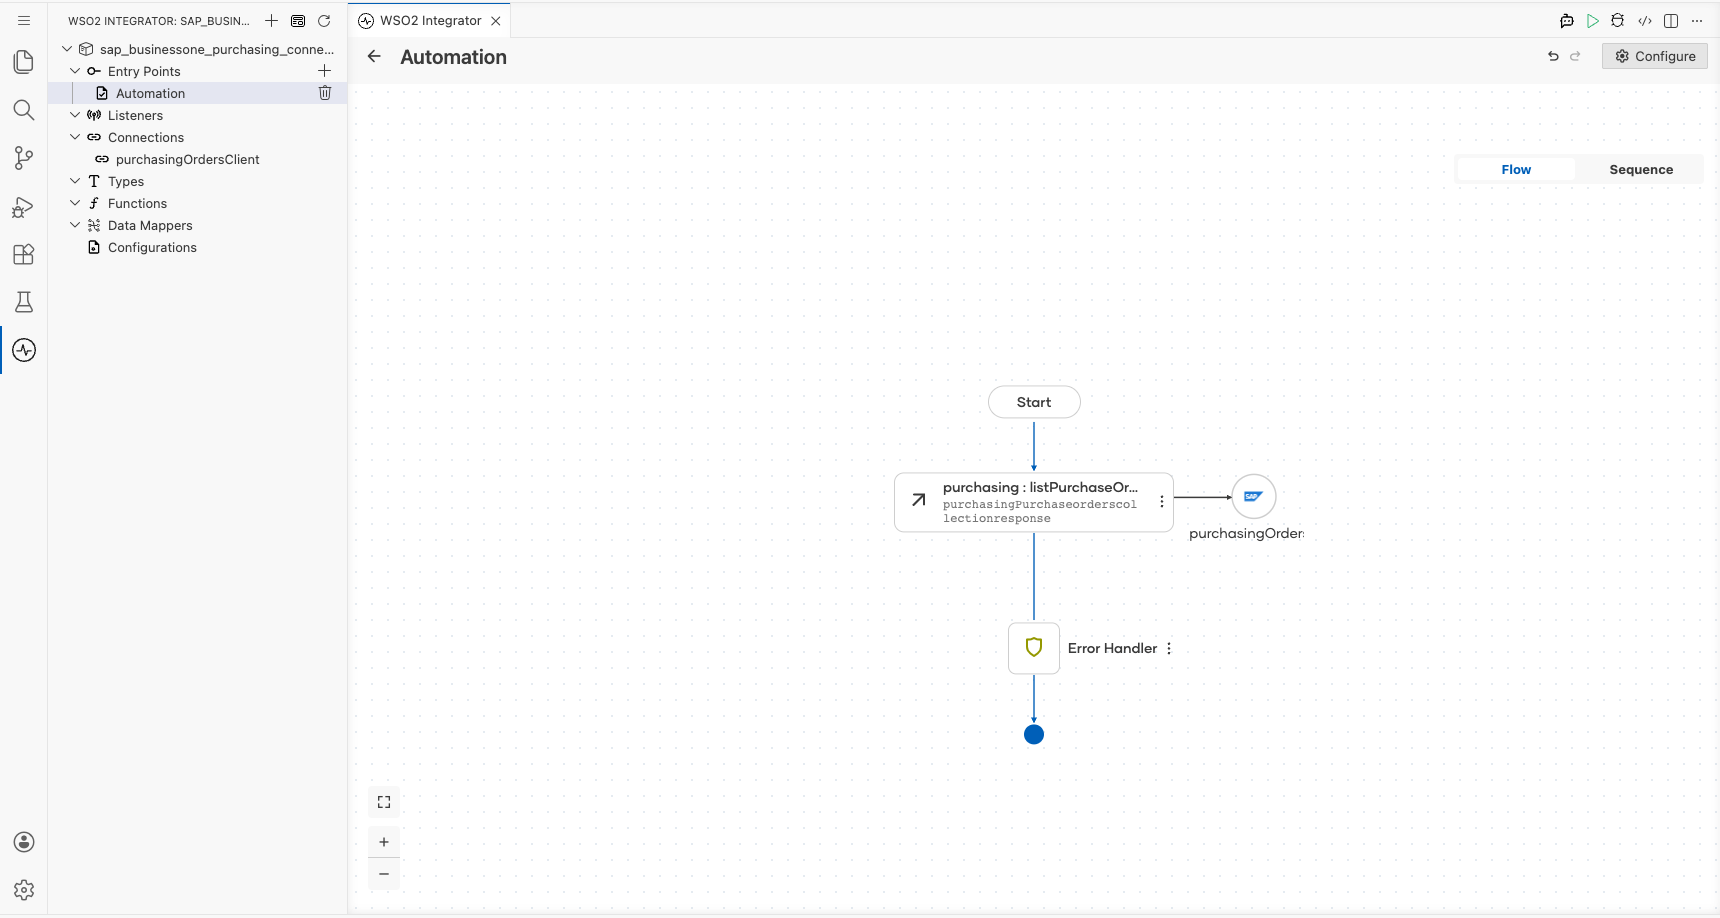Select the WSO2 Integrator activity icon
This screenshot has width=1720, height=918.
(24, 350)
